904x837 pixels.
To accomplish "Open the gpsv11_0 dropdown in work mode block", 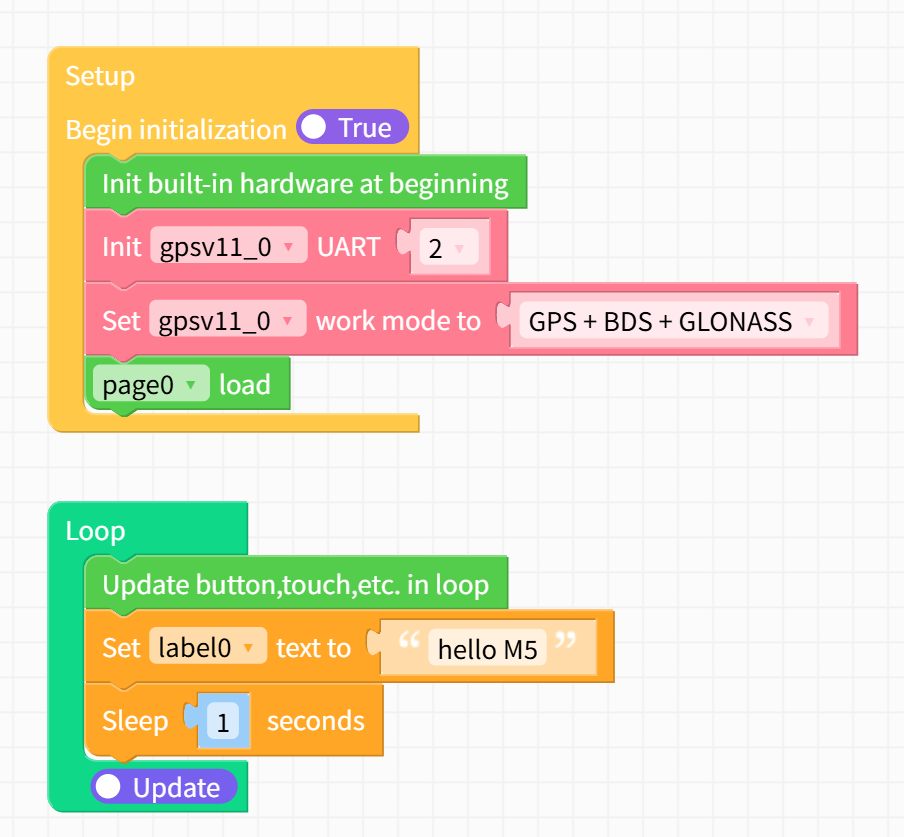I will pyautogui.click(x=228, y=320).
